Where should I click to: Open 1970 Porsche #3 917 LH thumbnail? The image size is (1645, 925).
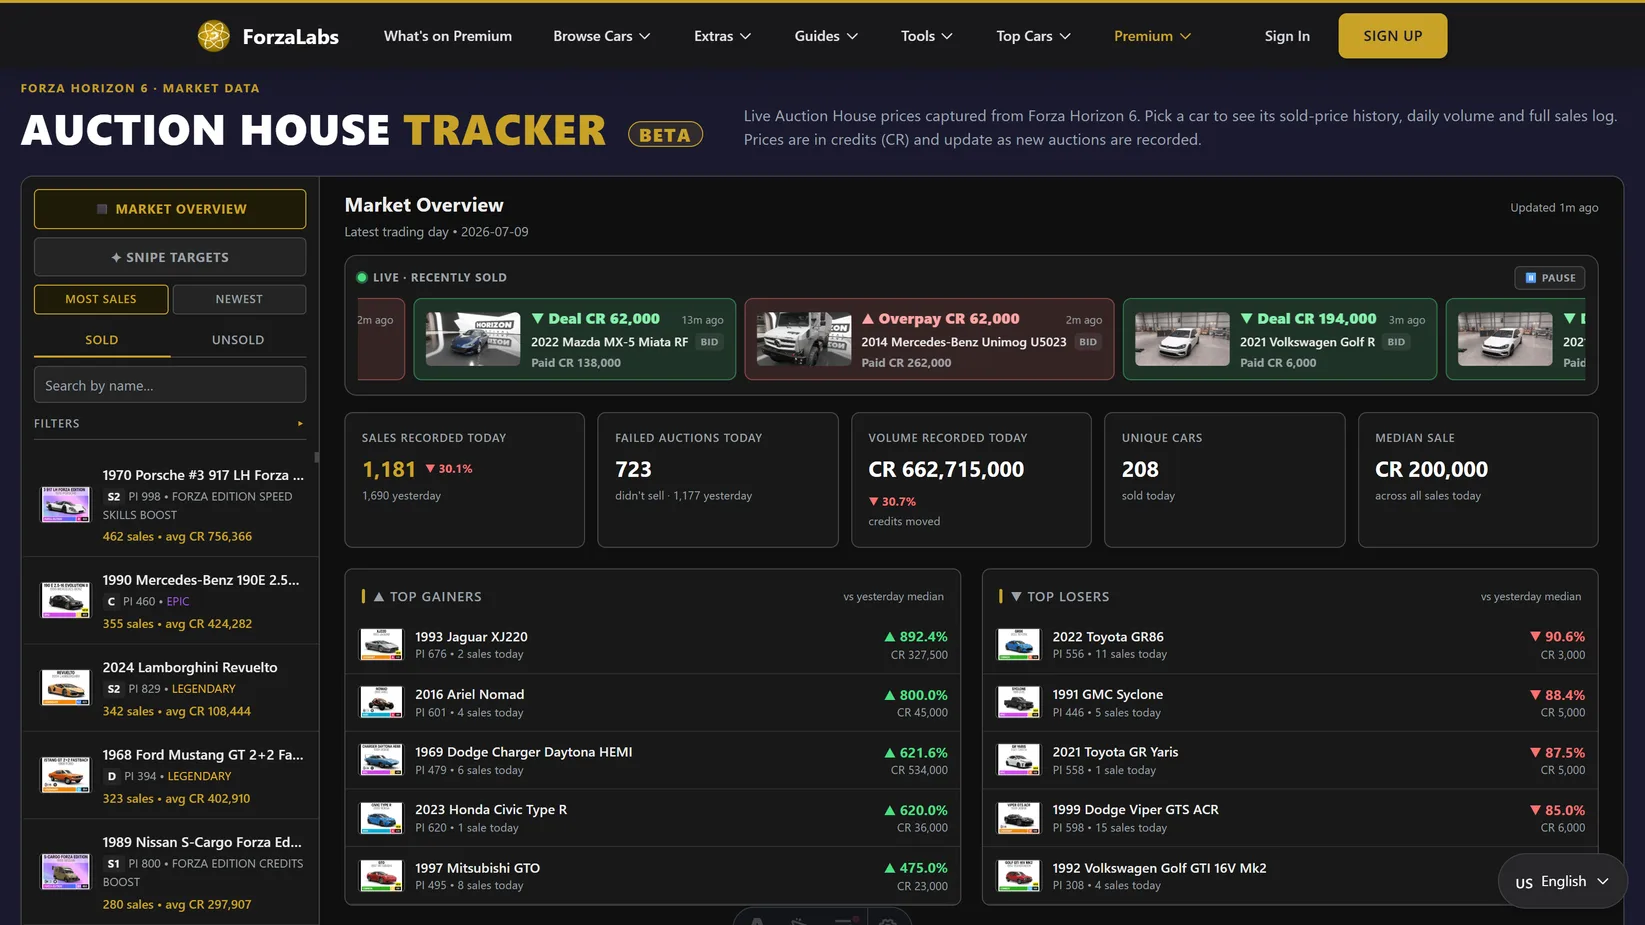[65, 504]
